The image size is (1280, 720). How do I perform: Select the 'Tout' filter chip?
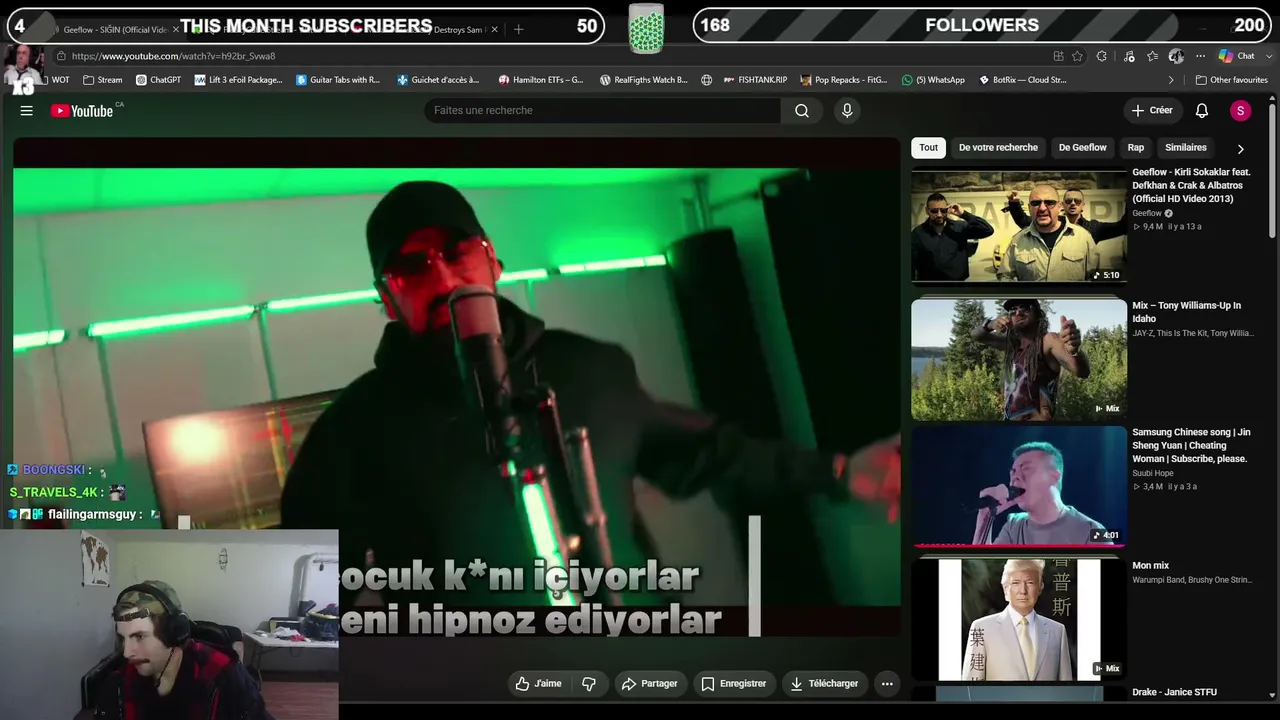point(929,148)
